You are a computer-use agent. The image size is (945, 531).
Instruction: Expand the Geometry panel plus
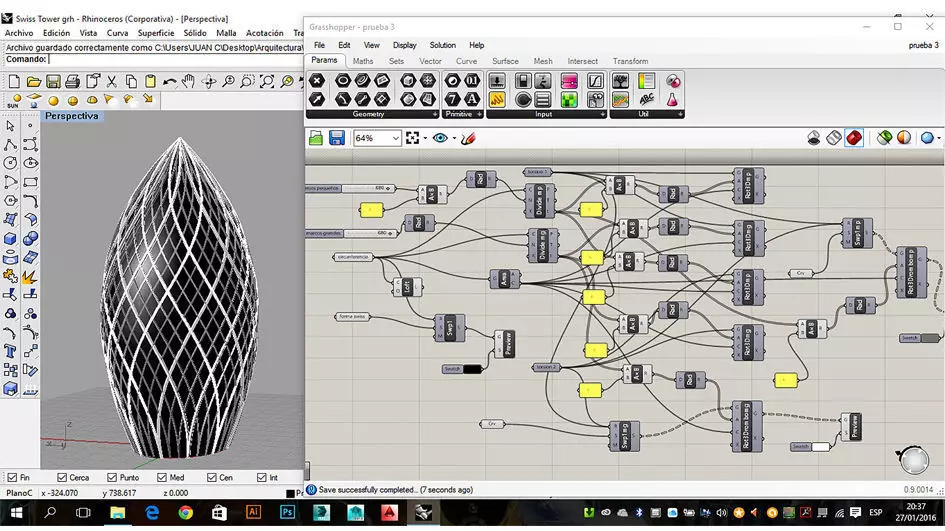pyautogui.click(x=435, y=114)
